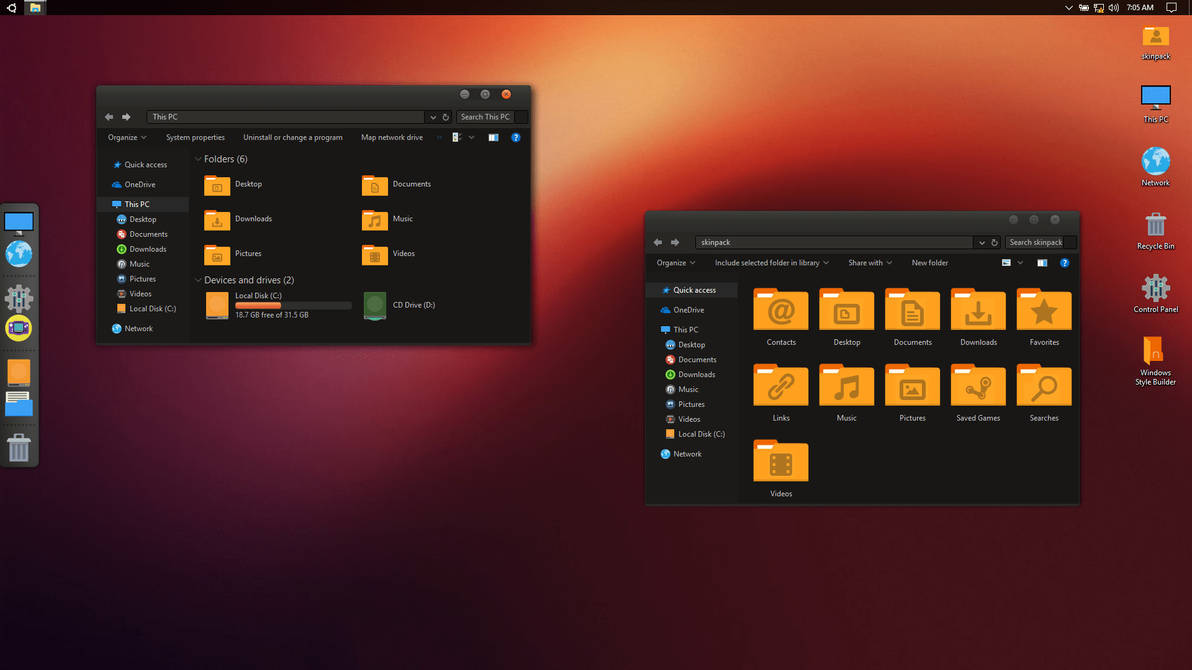Open the Contacts folder in skinpack window
Image resolution: width=1192 pixels, height=670 pixels.
pos(781,312)
